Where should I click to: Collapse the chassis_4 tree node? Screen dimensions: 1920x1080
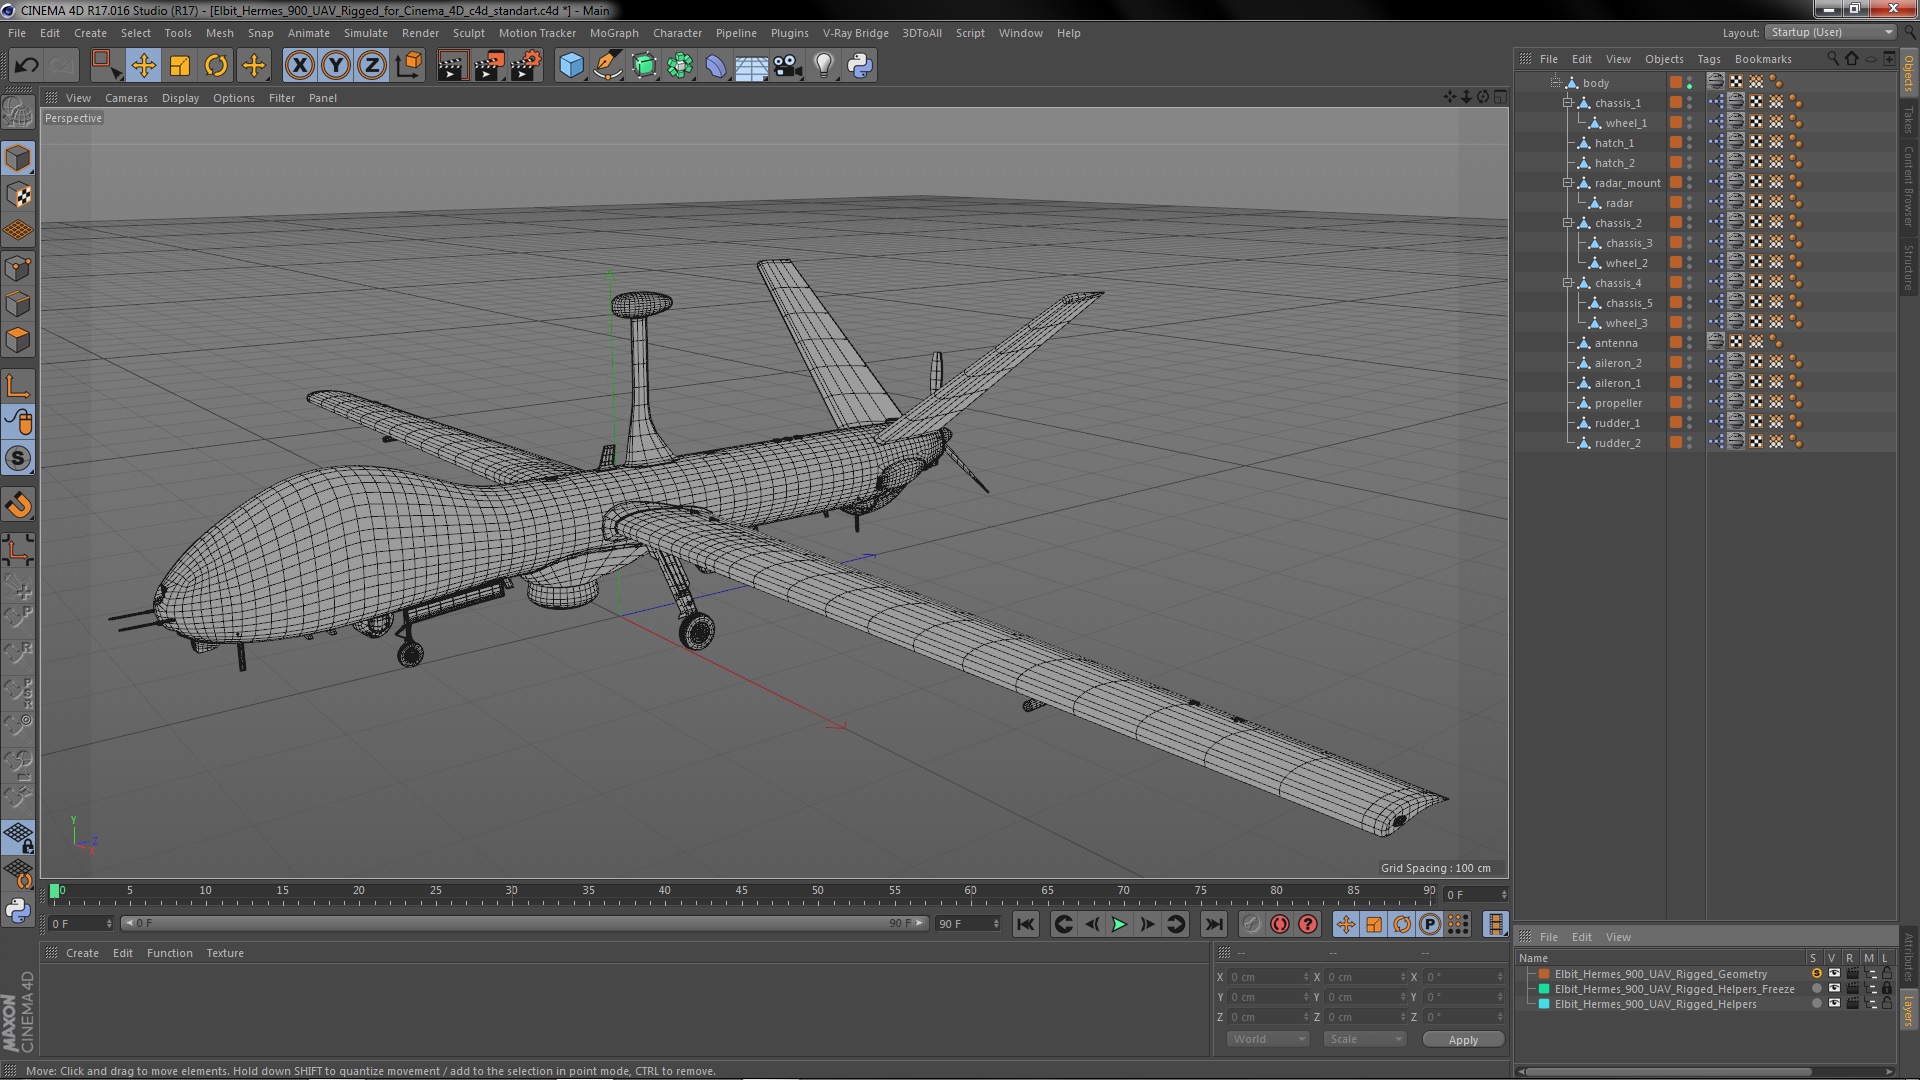[1568, 283]
